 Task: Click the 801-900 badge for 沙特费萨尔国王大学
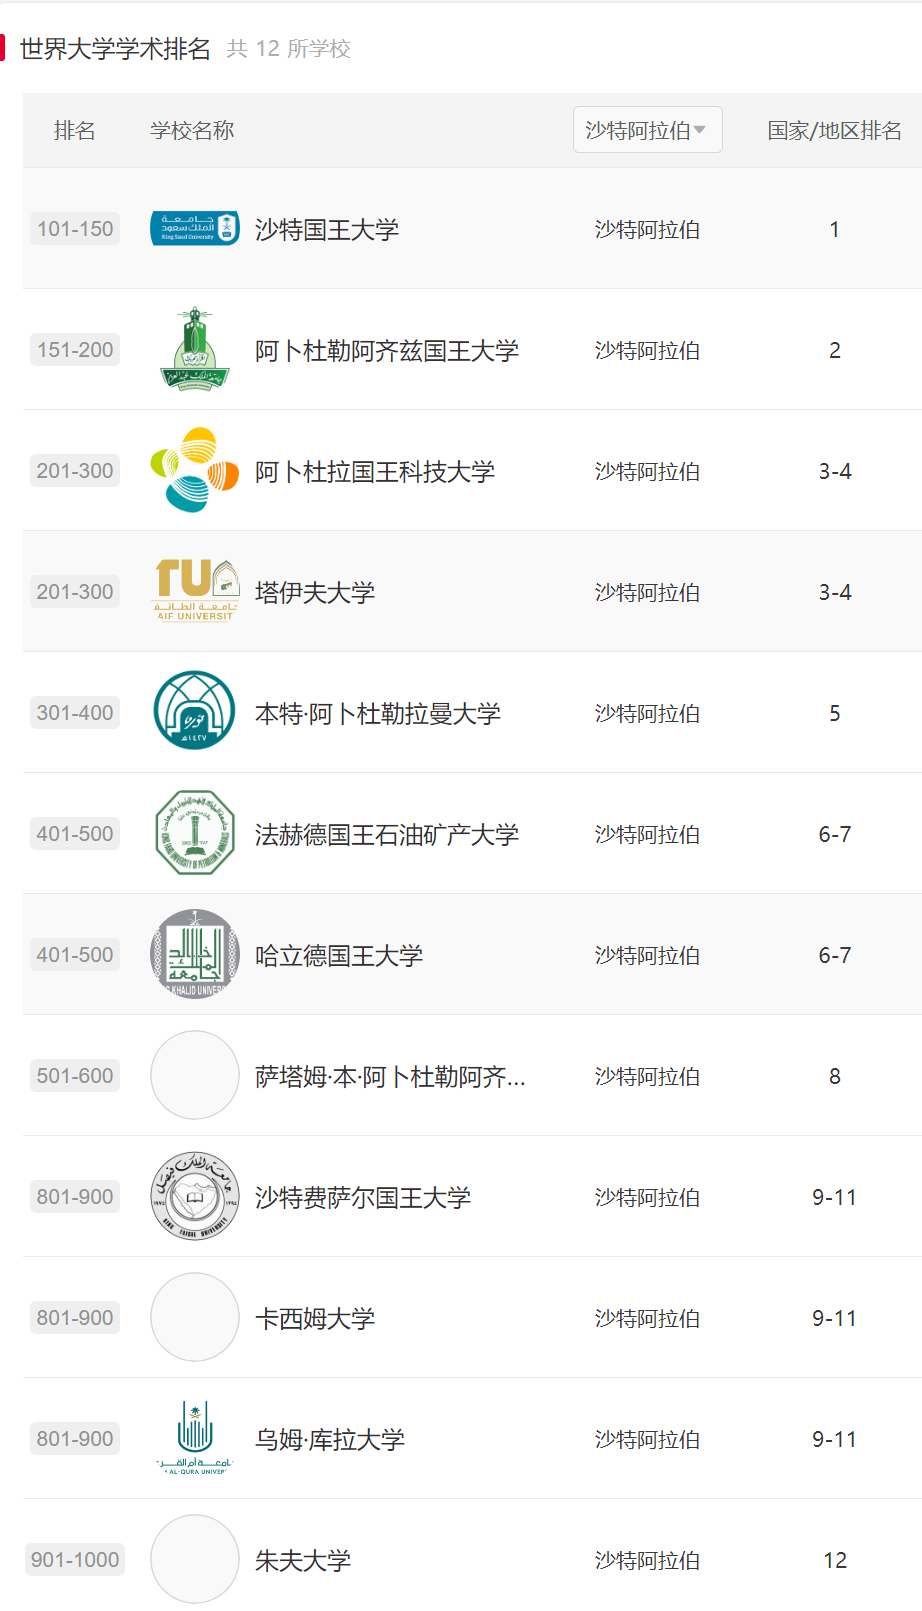75,1196
